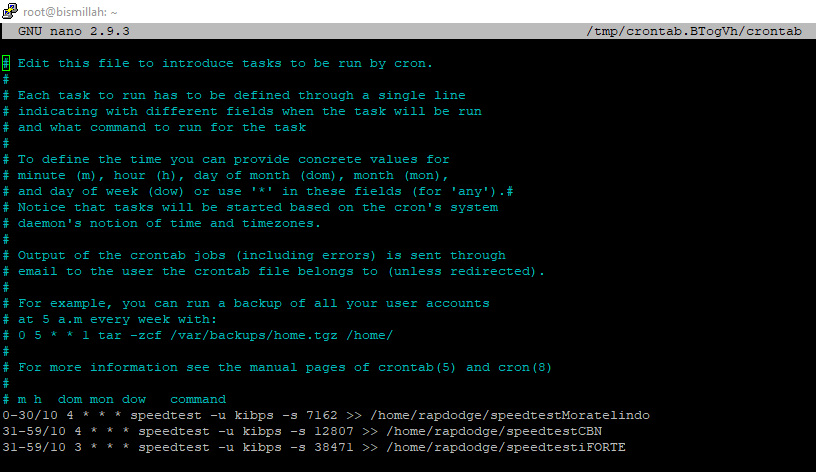Click the '(unless redirected).' text

(x=466, y=272)
